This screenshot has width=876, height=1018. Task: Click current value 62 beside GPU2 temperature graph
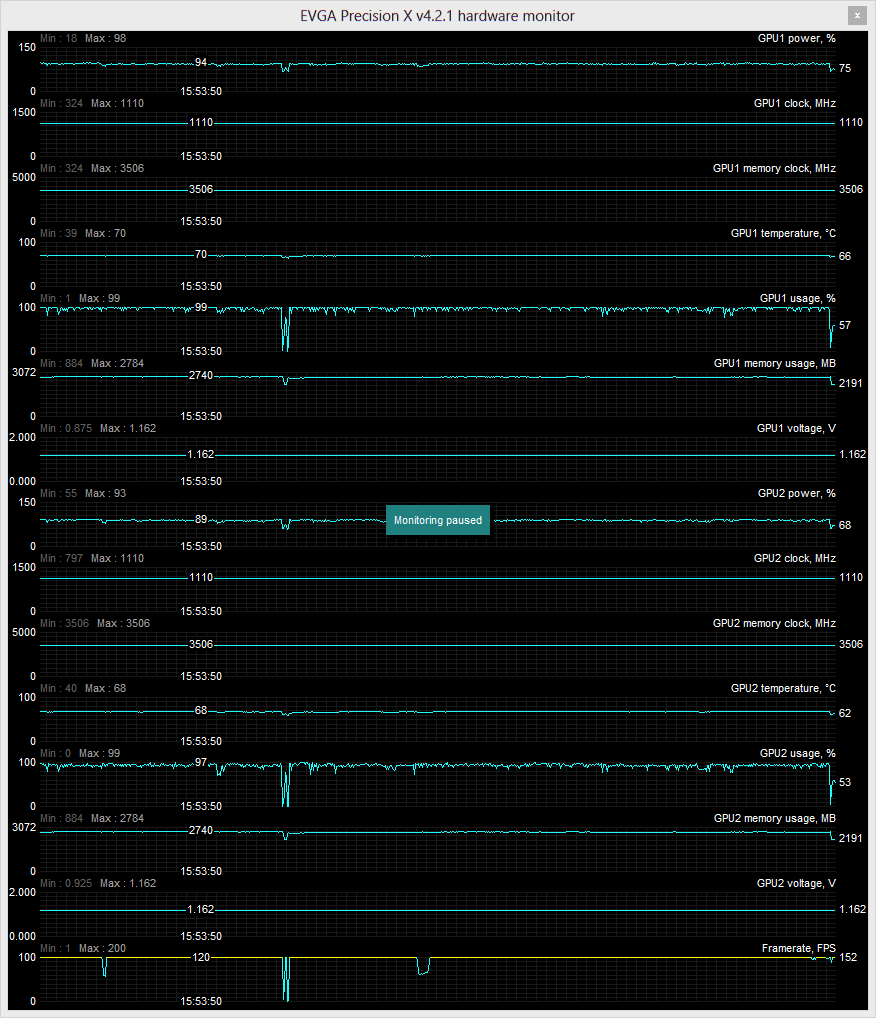[845, 714]
